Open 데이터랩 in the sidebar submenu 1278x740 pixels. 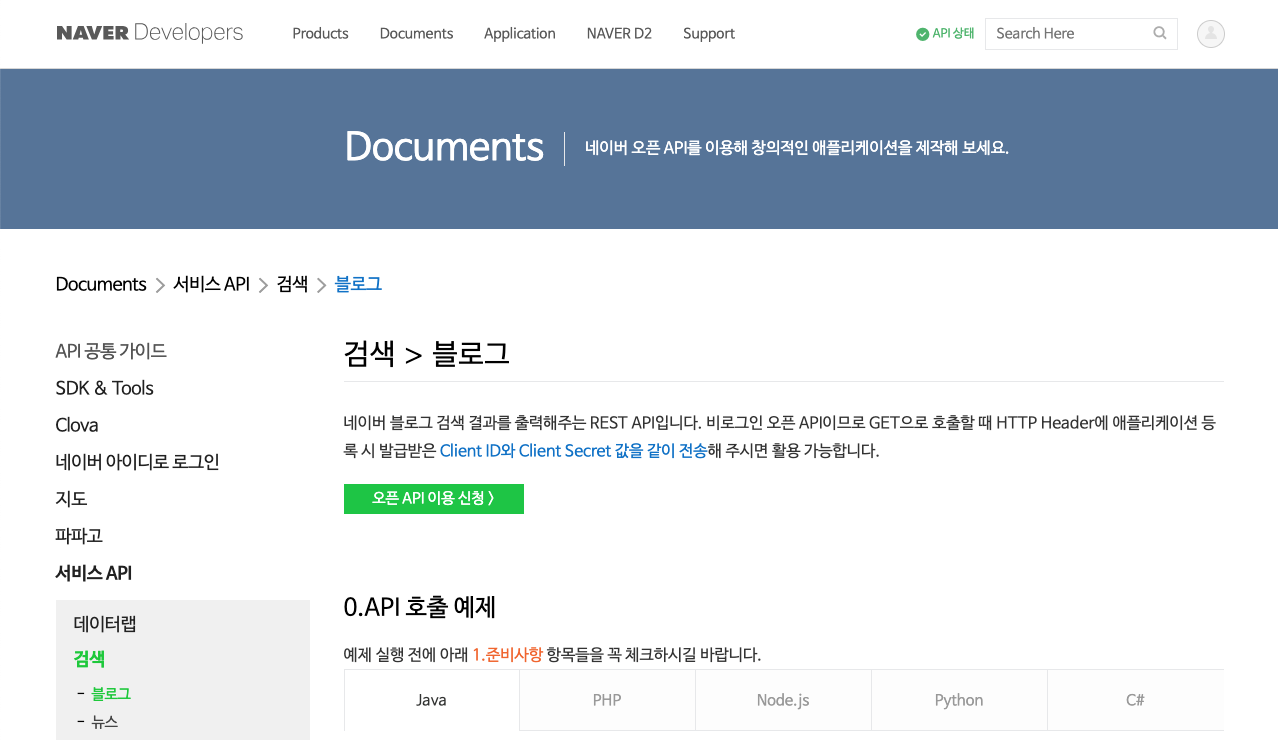[x=105, y=624]
